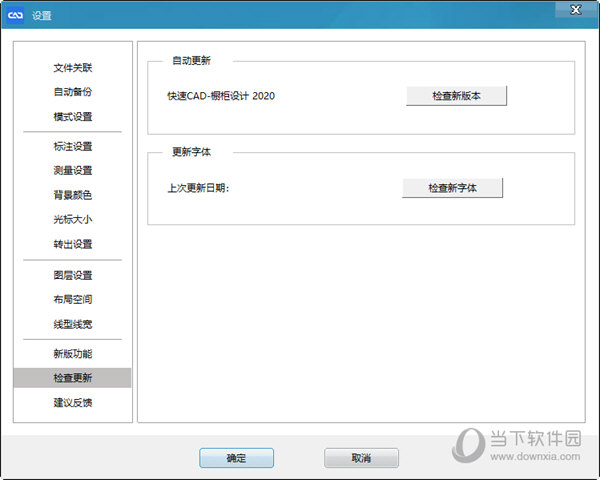Go to 布局空间 settings
Viewport: 600px width, 480px height.
coord(73,299)
